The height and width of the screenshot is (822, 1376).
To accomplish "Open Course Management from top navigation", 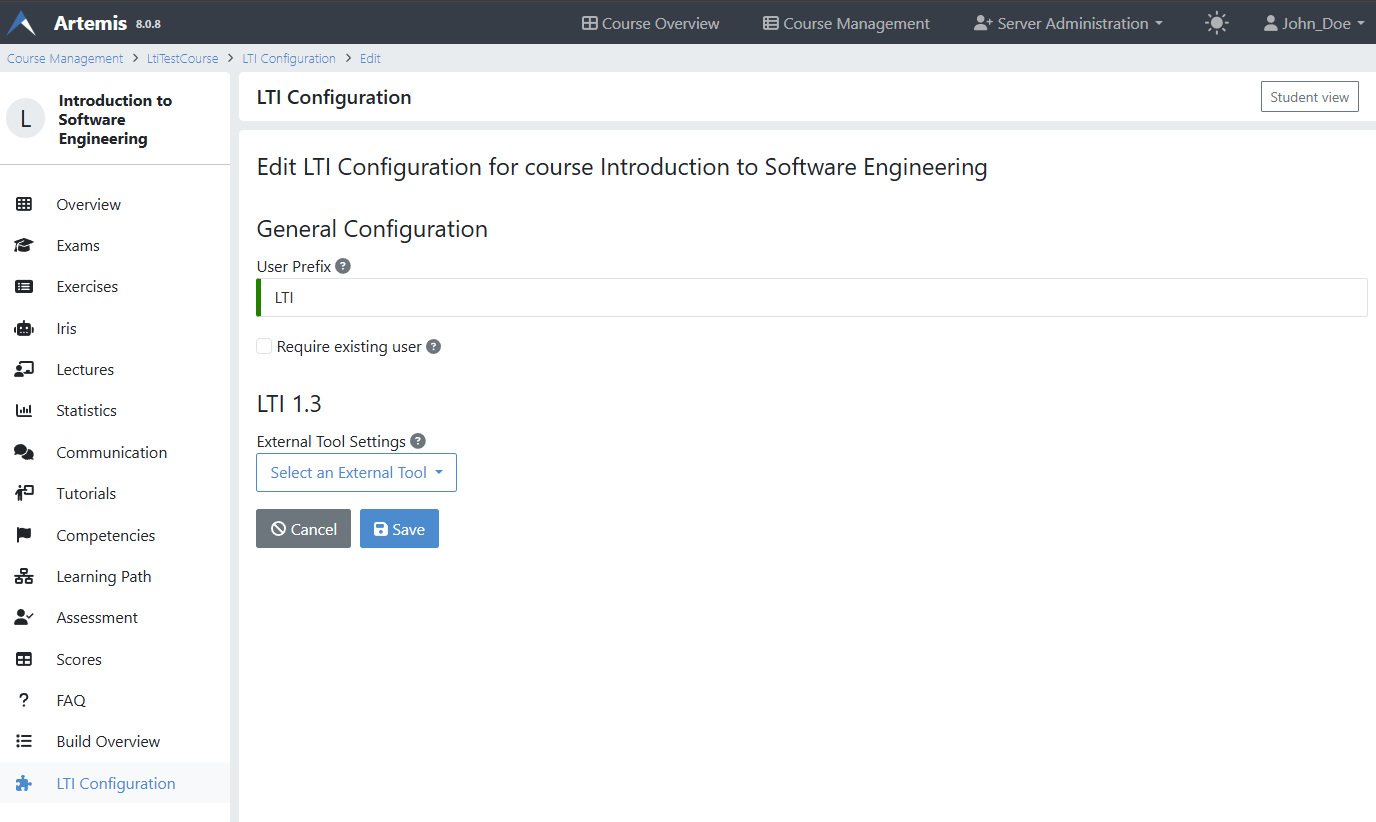I will 846,22.
